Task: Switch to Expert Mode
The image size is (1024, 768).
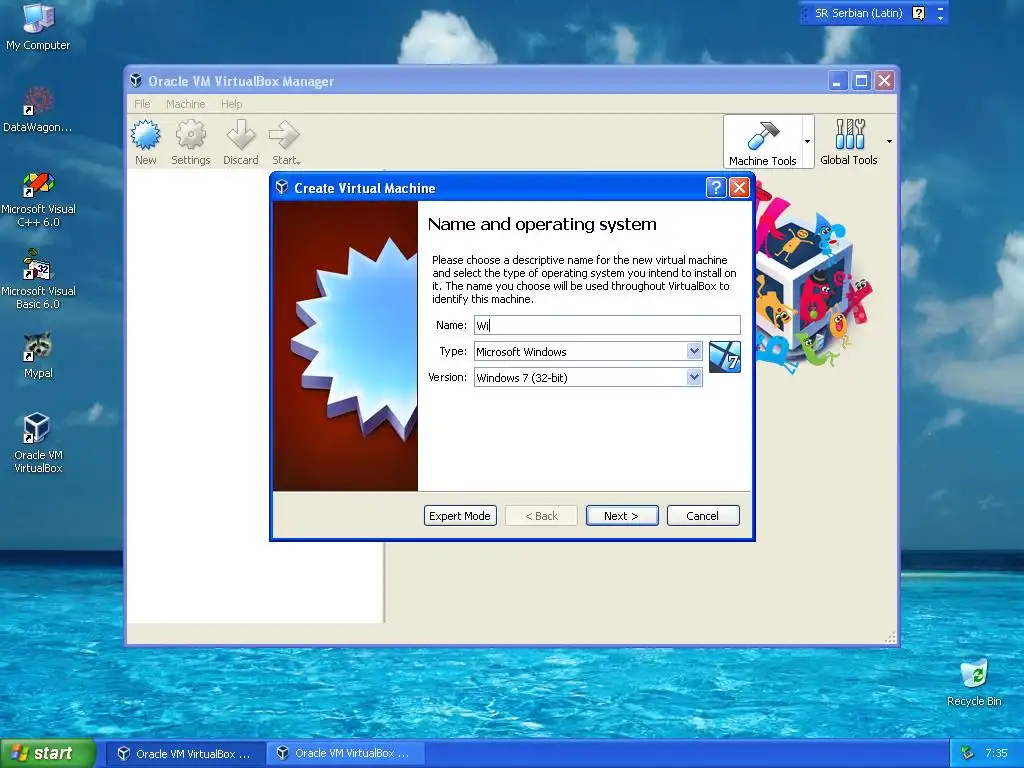Action: tap(460, 516)
